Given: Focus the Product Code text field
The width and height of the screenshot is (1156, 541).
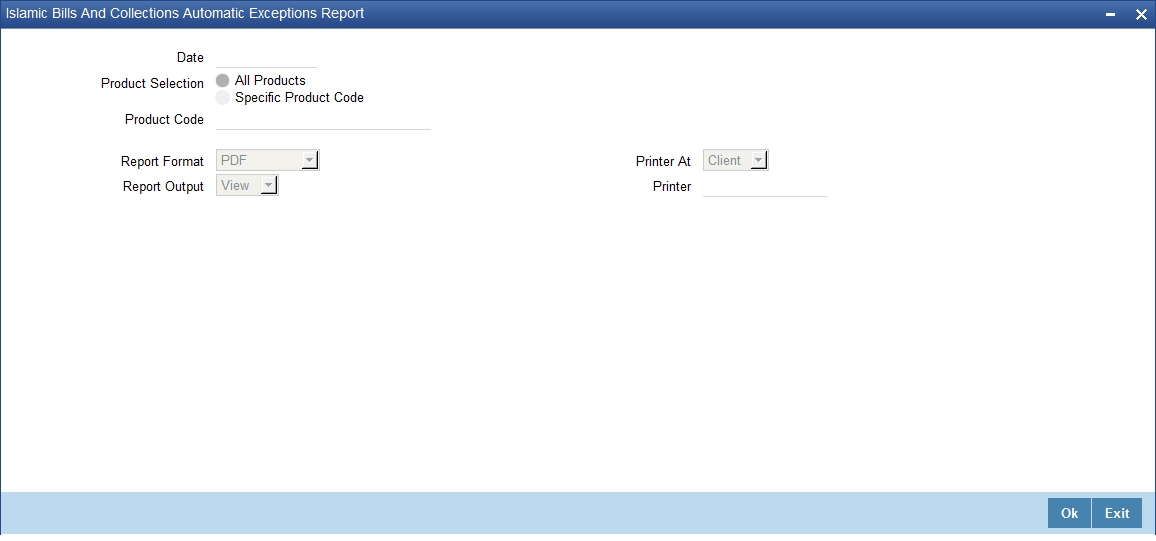Looking at the screenshot, I should pyautogui.click(x=323, y=119).
